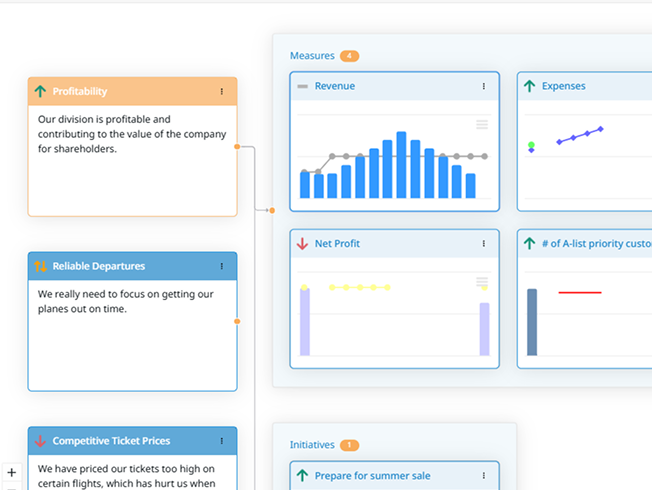The width and height of the screenshot is (652, 490).
Task: Click the Net Profit chart hamburger menu
Action: tap(482, 282)
